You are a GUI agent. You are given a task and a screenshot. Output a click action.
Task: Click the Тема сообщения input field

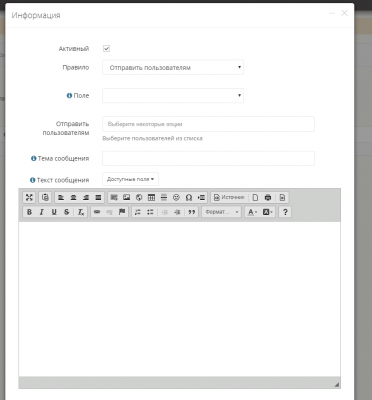(208, 158)
